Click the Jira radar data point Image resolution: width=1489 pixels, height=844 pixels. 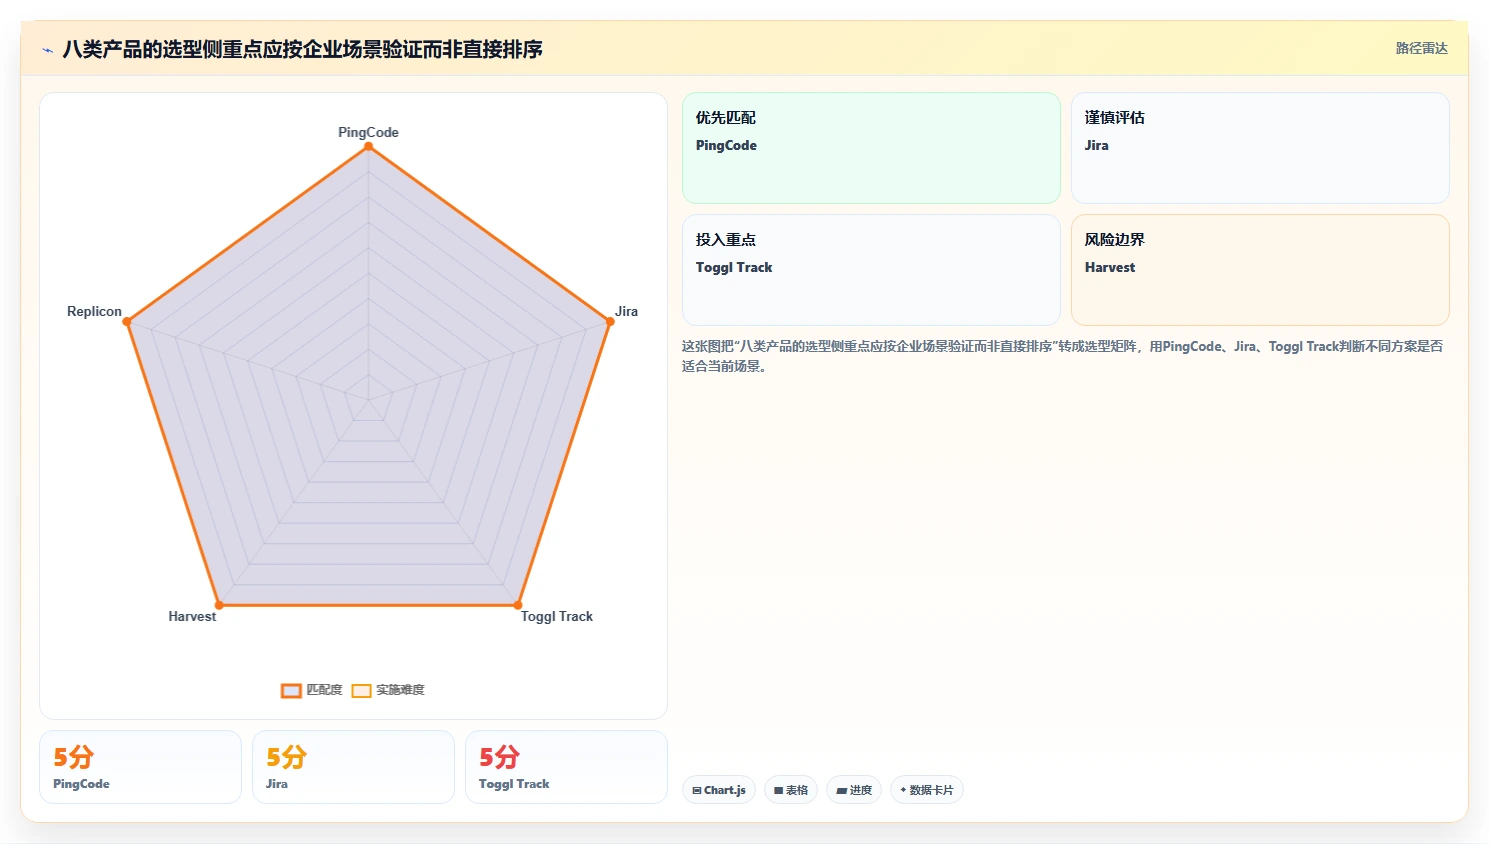(610, 321)
